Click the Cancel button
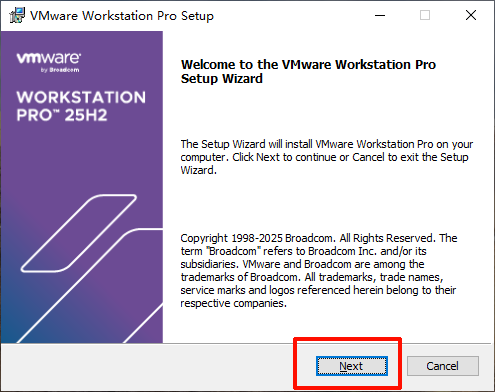 click(442, 366)
